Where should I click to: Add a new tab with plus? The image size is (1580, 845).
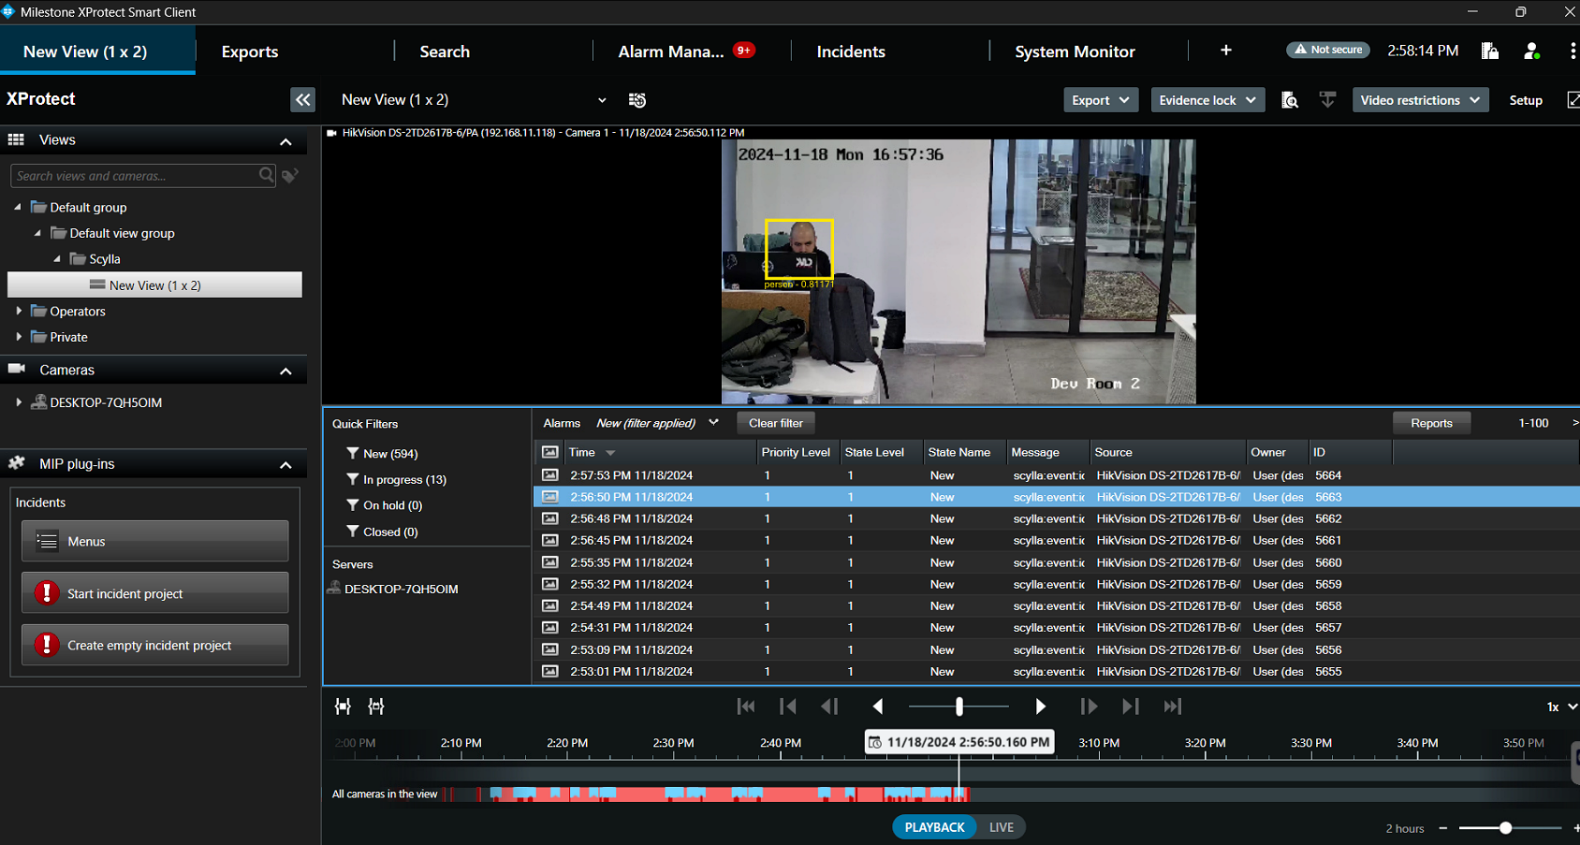tap(1226, 50)
